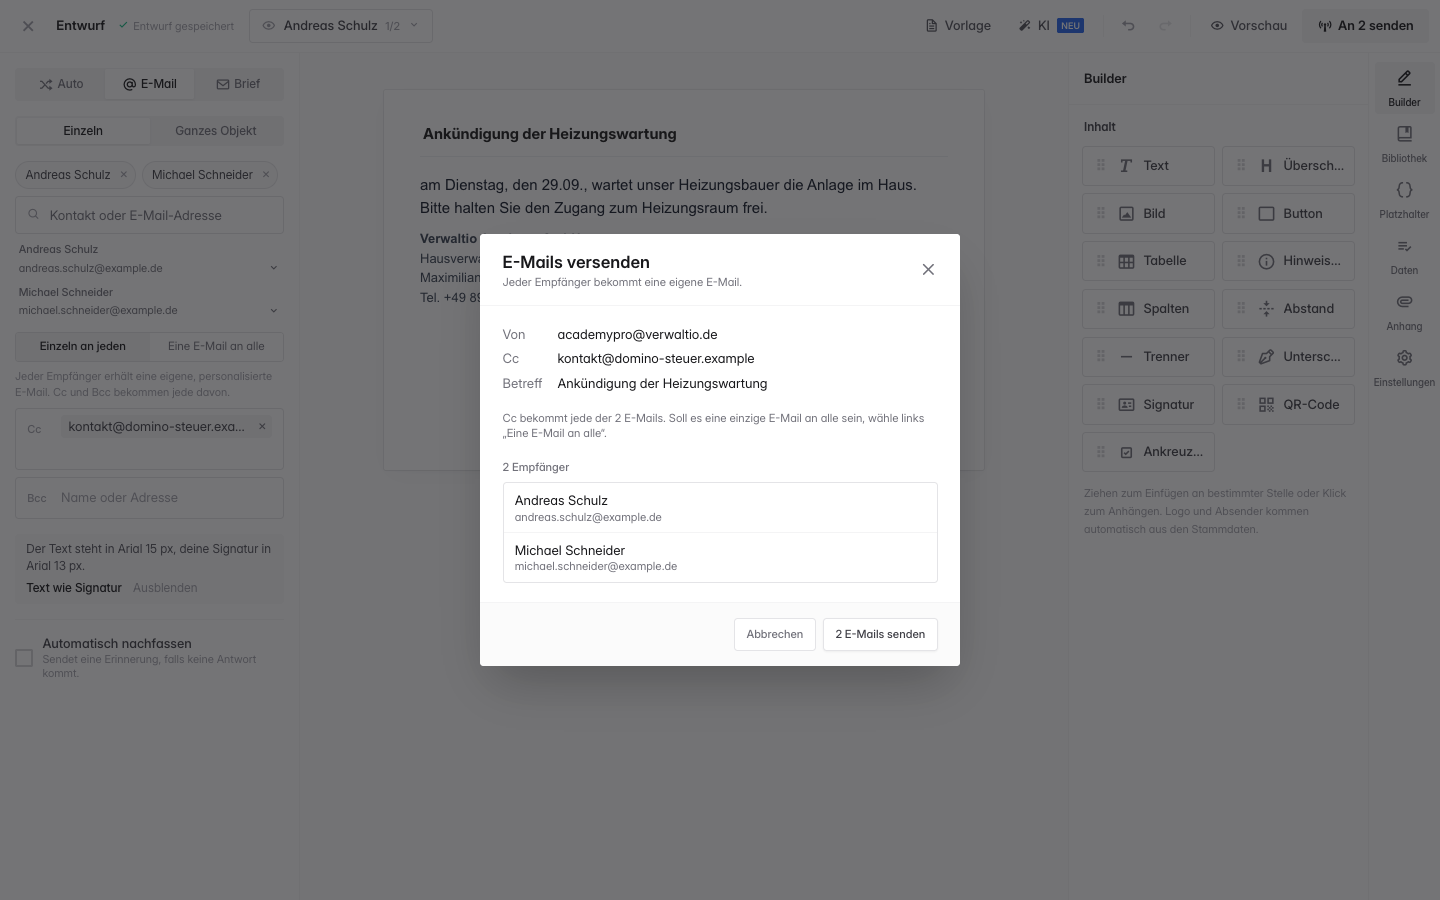This screenshot has width=1440, height=900.
Task: Add an Abstand spacer block
Action: tap(1288, 309)
